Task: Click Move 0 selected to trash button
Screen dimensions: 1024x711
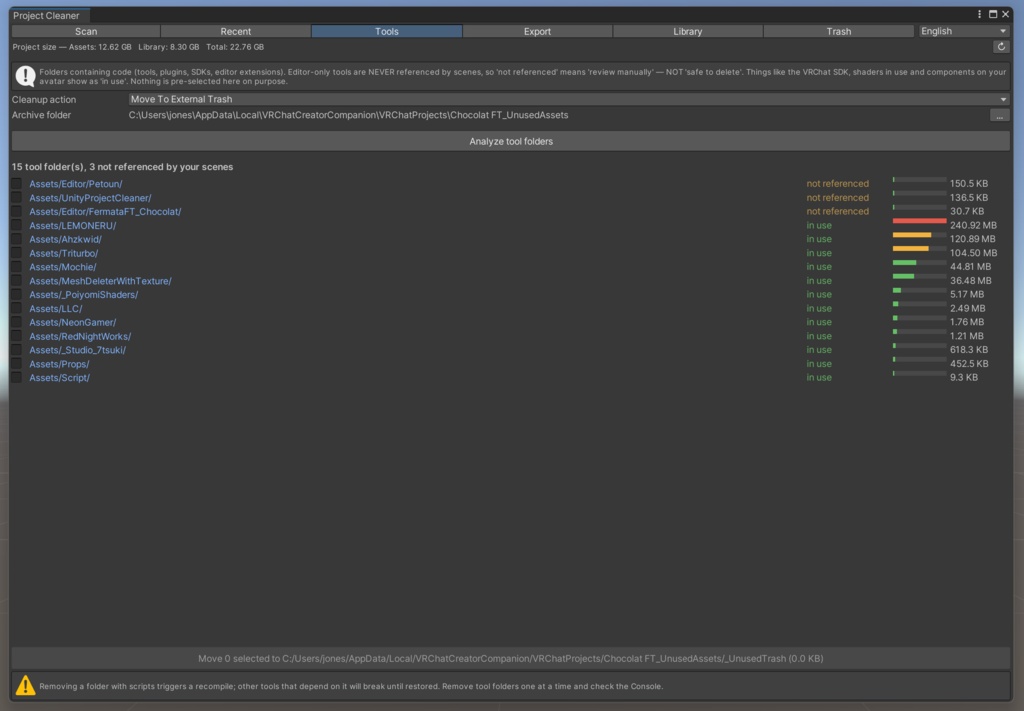Action: point(511,658)
